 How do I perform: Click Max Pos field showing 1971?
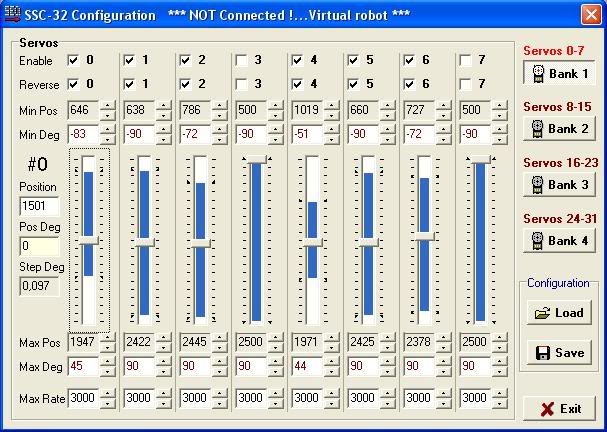coord(307,342)
